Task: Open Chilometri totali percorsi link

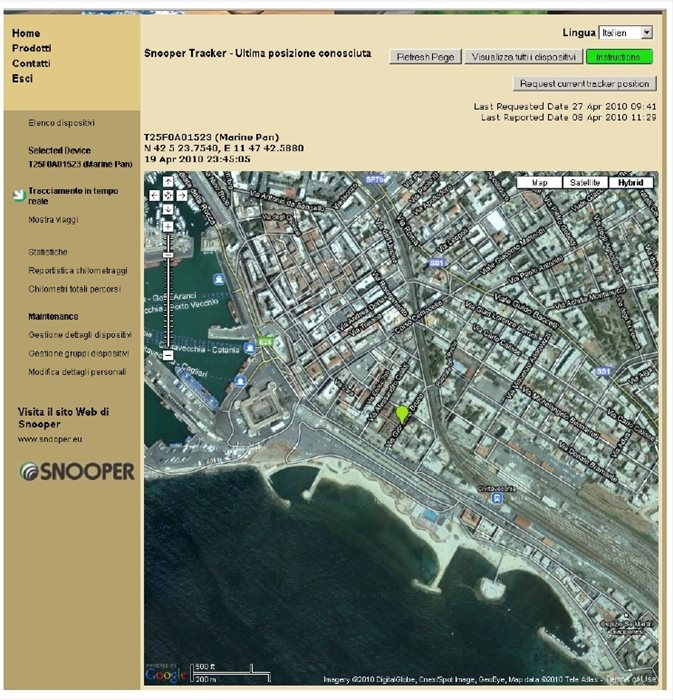Action: point(75,289)
